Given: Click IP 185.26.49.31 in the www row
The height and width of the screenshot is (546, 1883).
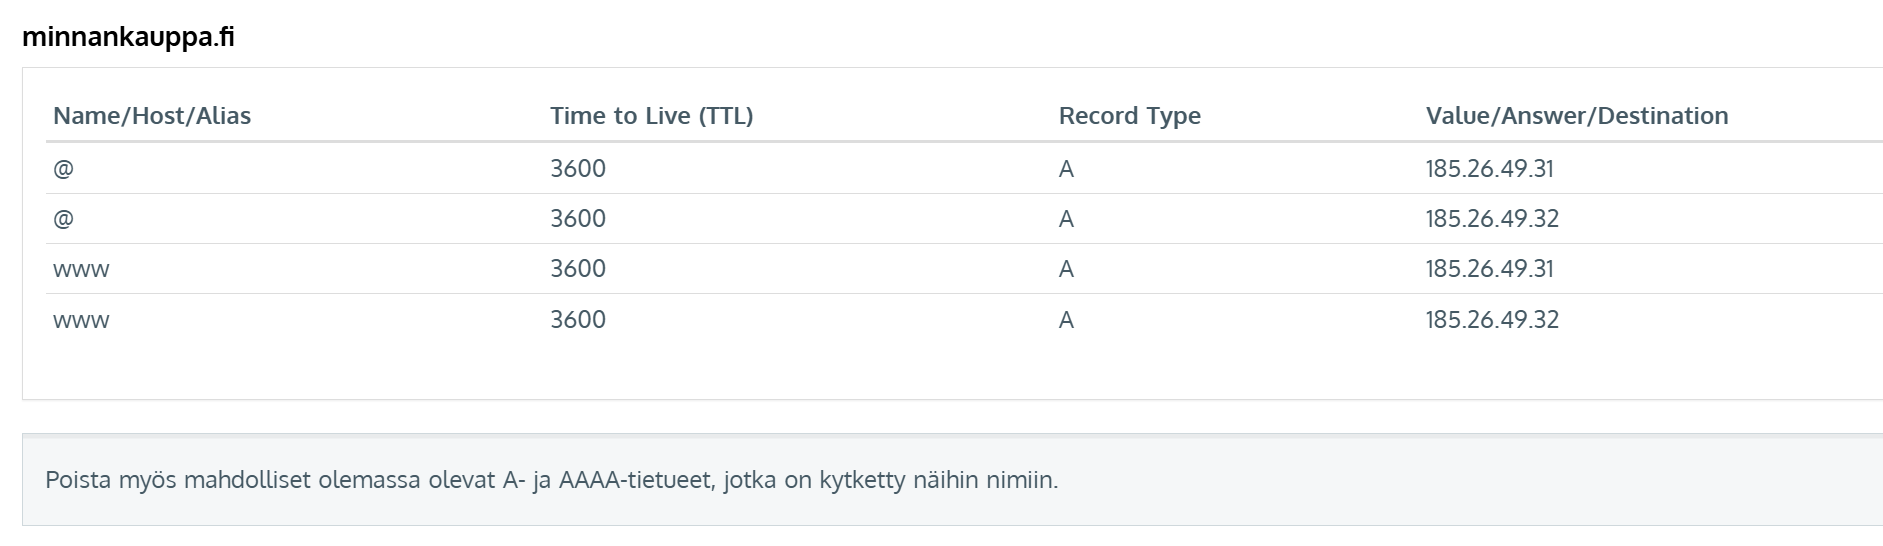Looking at the screenshot, I should point(1489,269).
